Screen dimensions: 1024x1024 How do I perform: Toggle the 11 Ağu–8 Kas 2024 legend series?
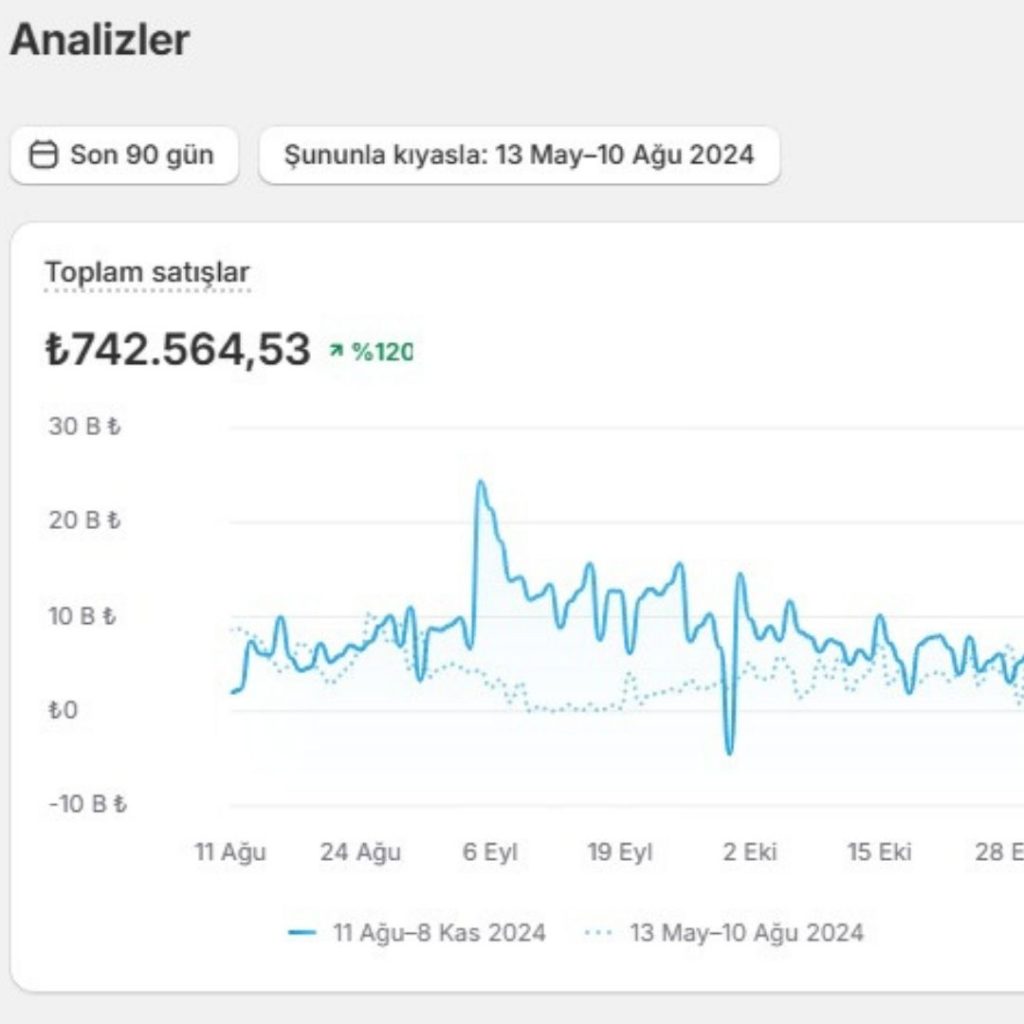click(x=438, y=933)
